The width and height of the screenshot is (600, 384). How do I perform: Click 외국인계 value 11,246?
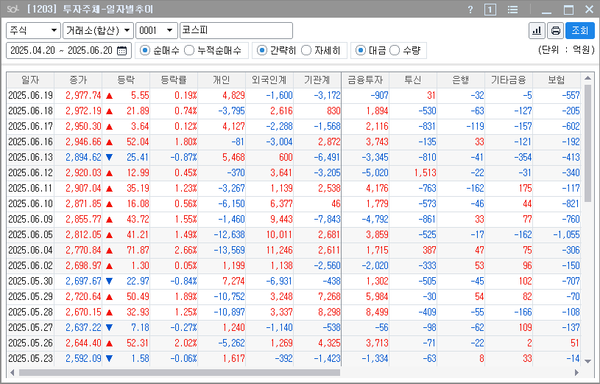[x=279, y=251]
